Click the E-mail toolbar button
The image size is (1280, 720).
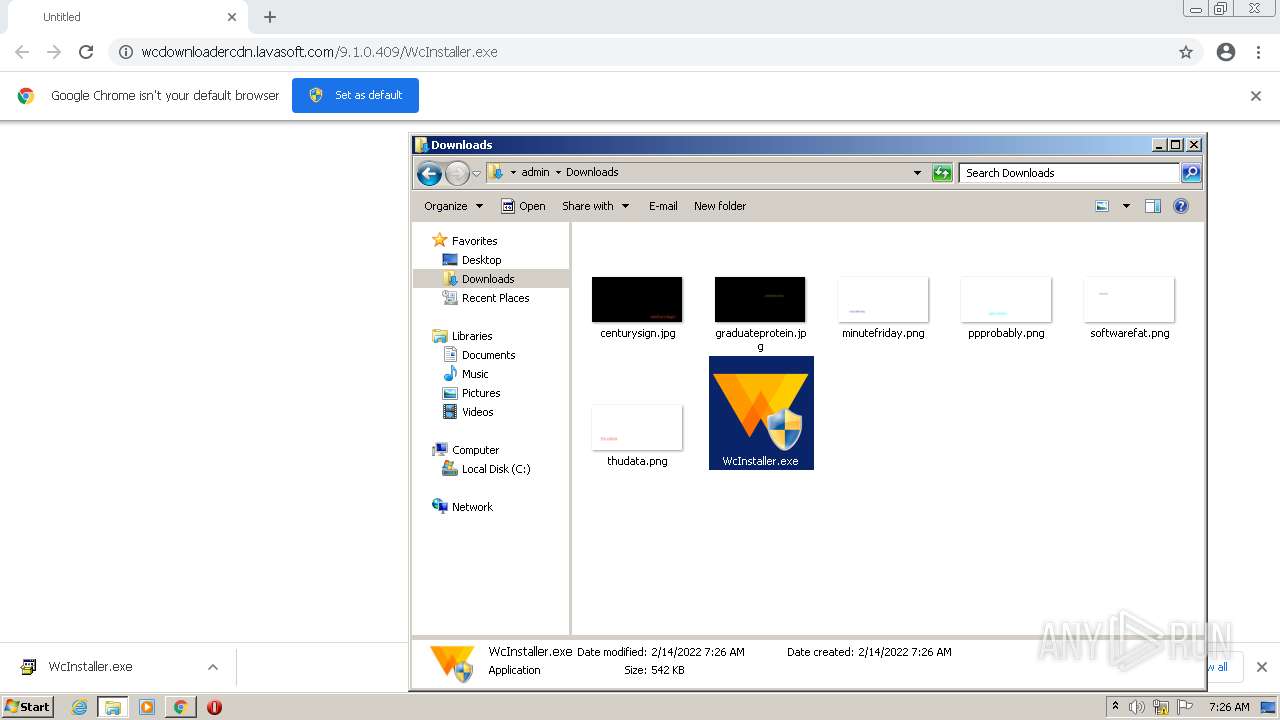[x=663, y=206]
